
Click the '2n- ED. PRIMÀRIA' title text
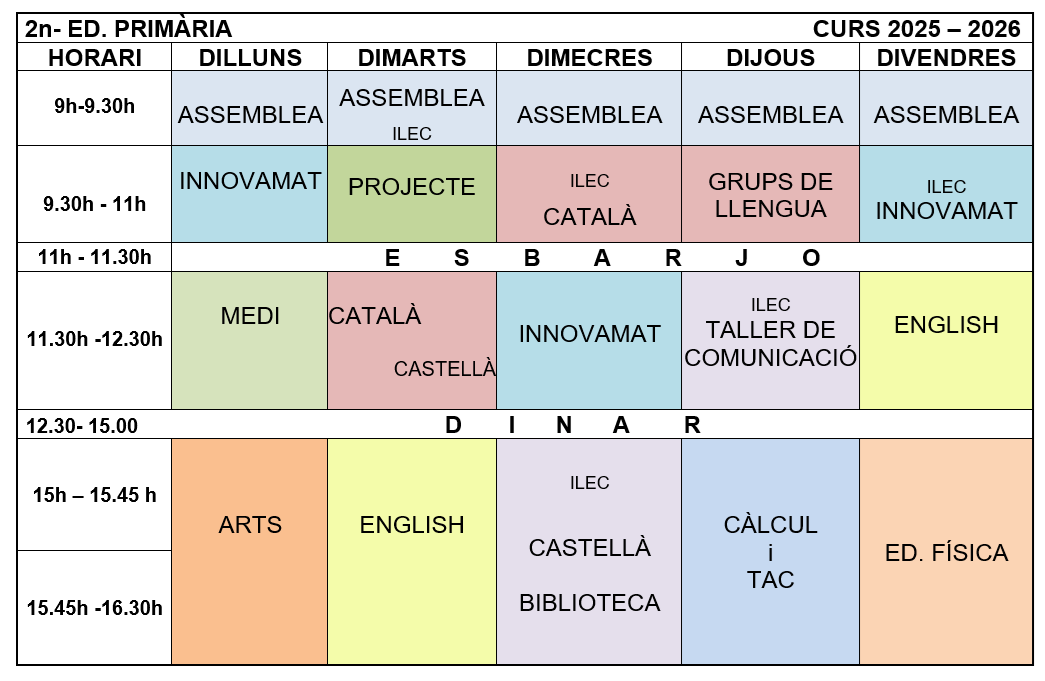[129, 29]
